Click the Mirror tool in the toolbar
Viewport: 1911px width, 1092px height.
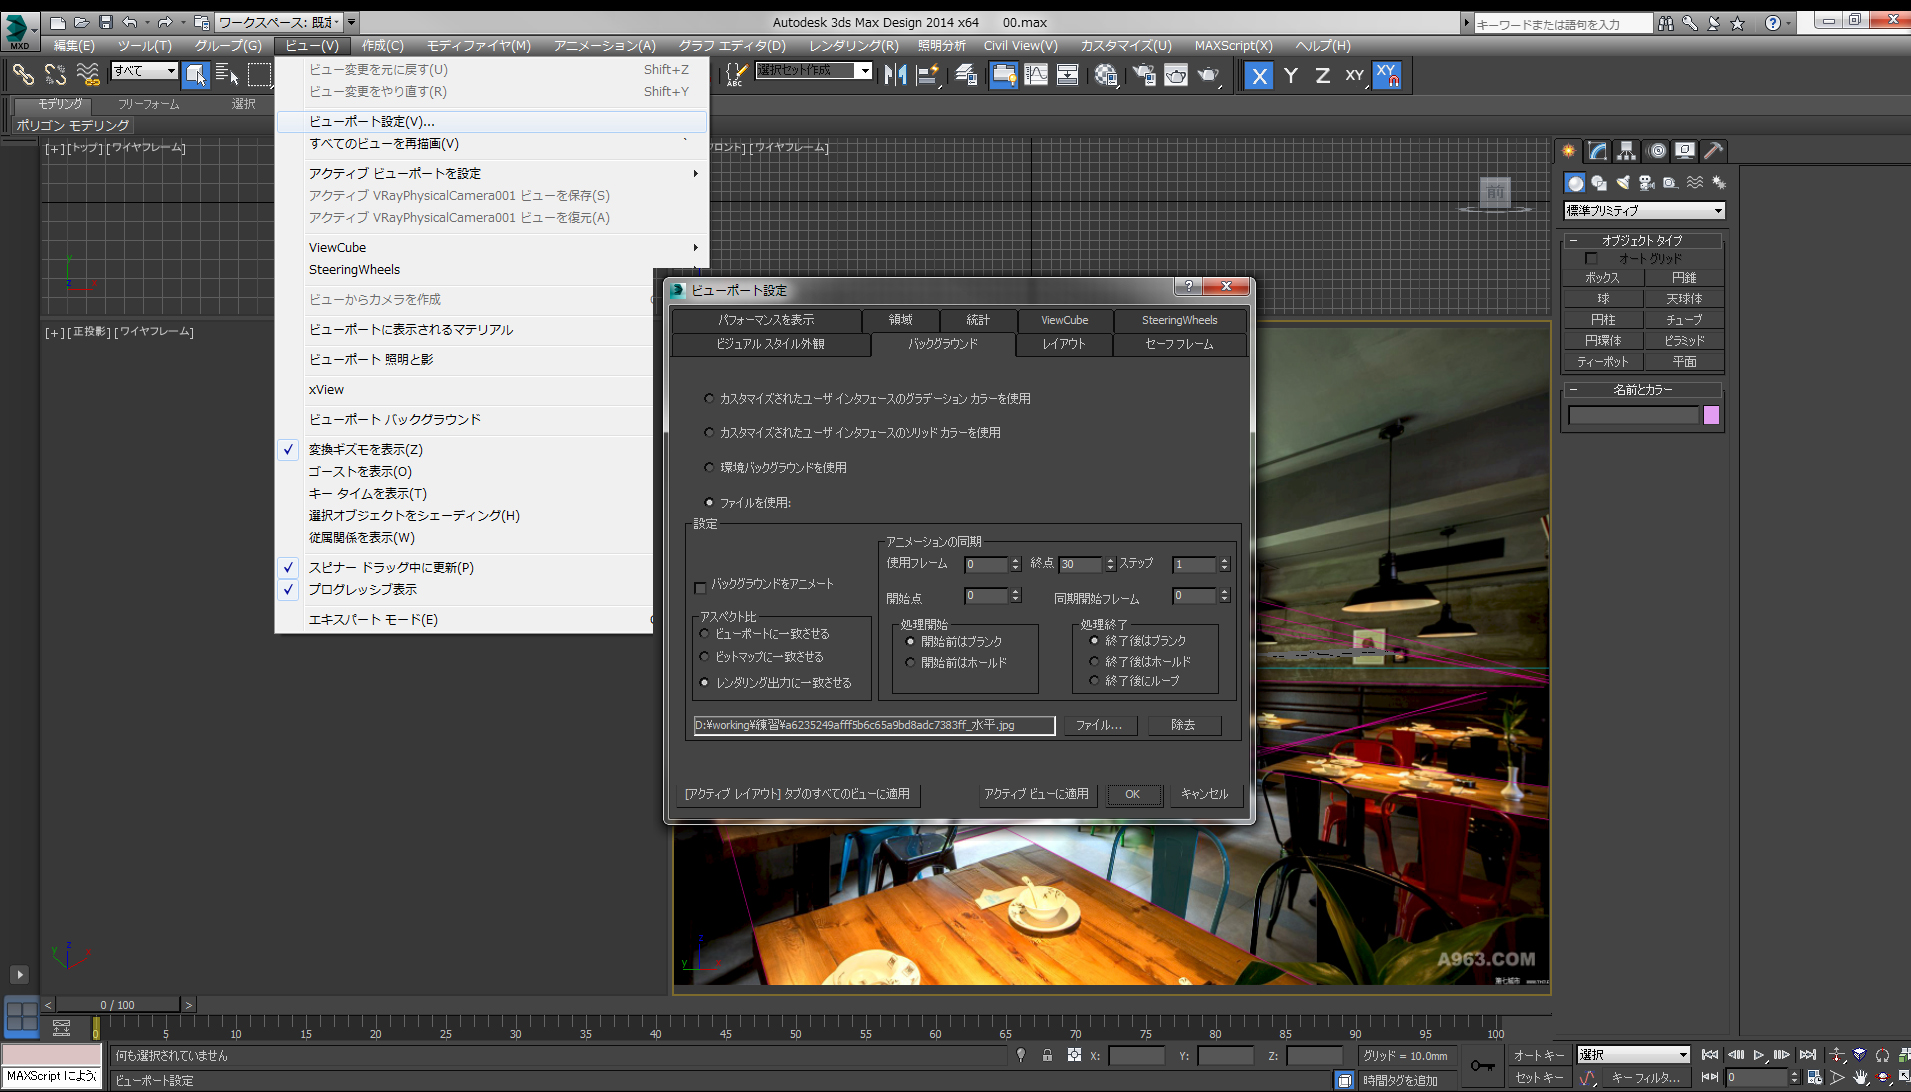(895, 75)
